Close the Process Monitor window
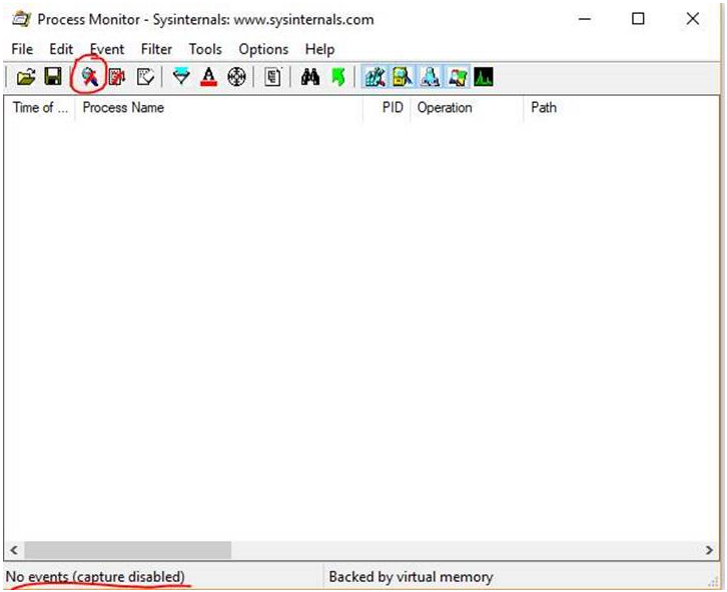The width and height of the screenshot is (727, 592). tap(693, 19)
